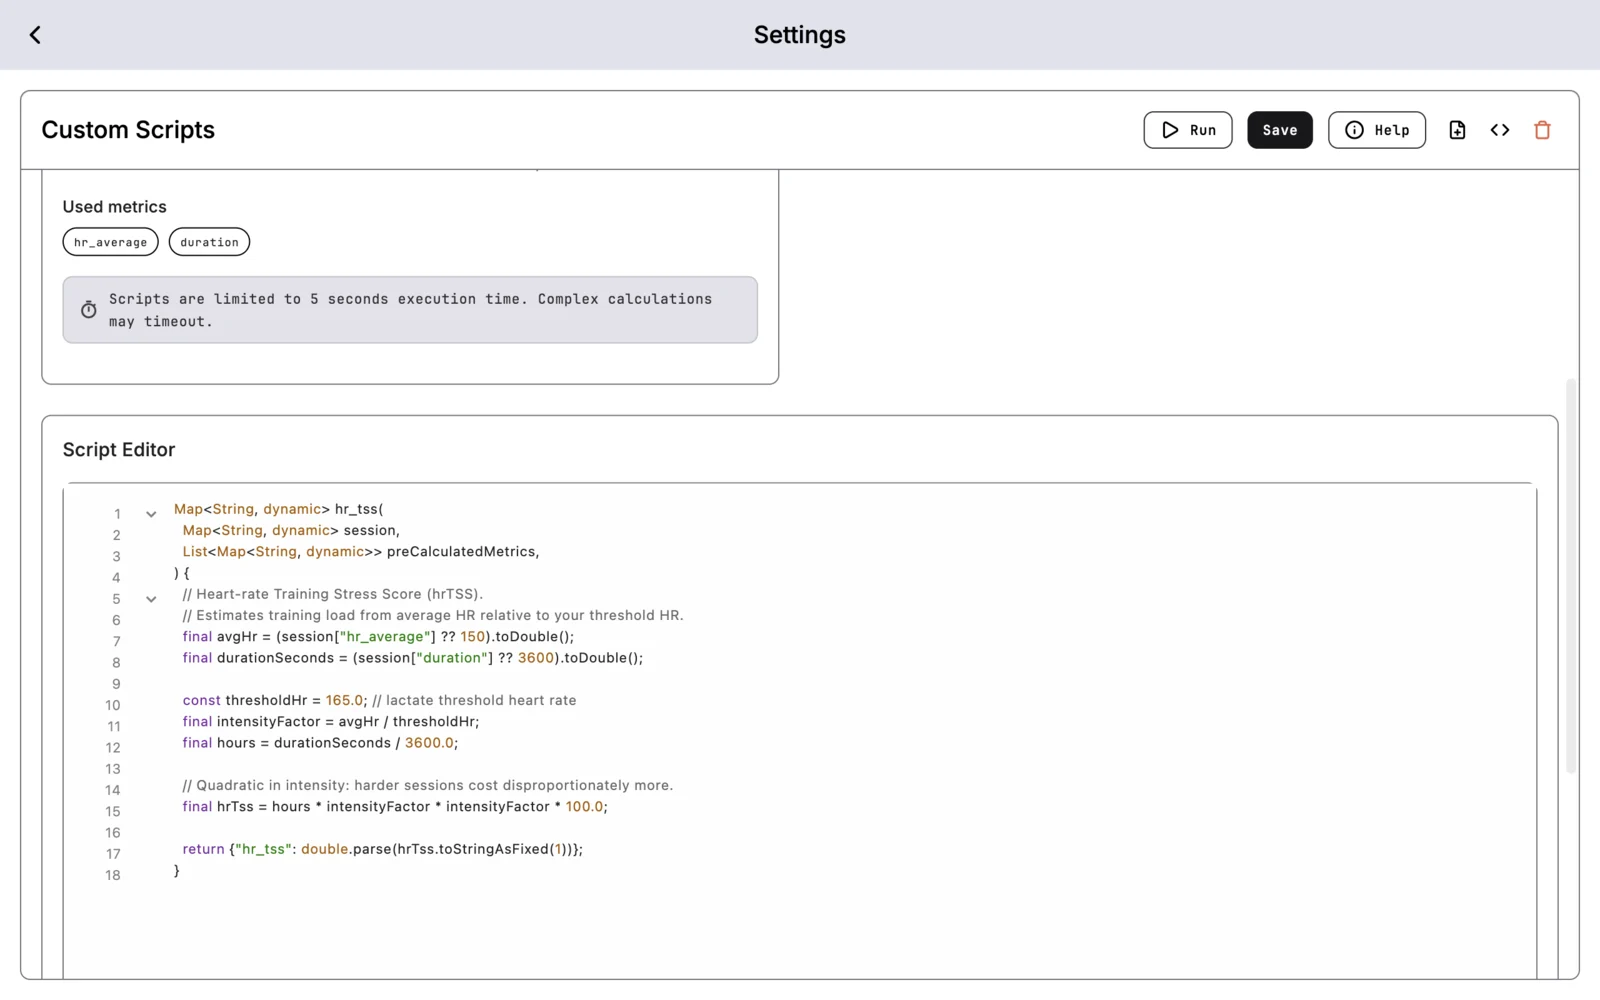Save the custom script
Screen dimensions: 1600x1000
pyautogui.click(x=1279, y=130)
